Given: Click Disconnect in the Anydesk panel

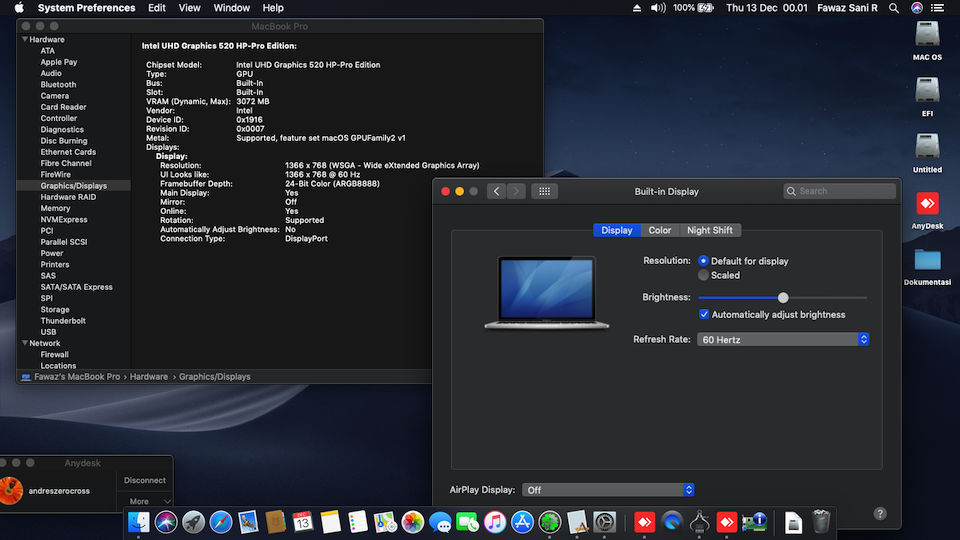Looking at the screenshot, I should click(x=145, y=480).
